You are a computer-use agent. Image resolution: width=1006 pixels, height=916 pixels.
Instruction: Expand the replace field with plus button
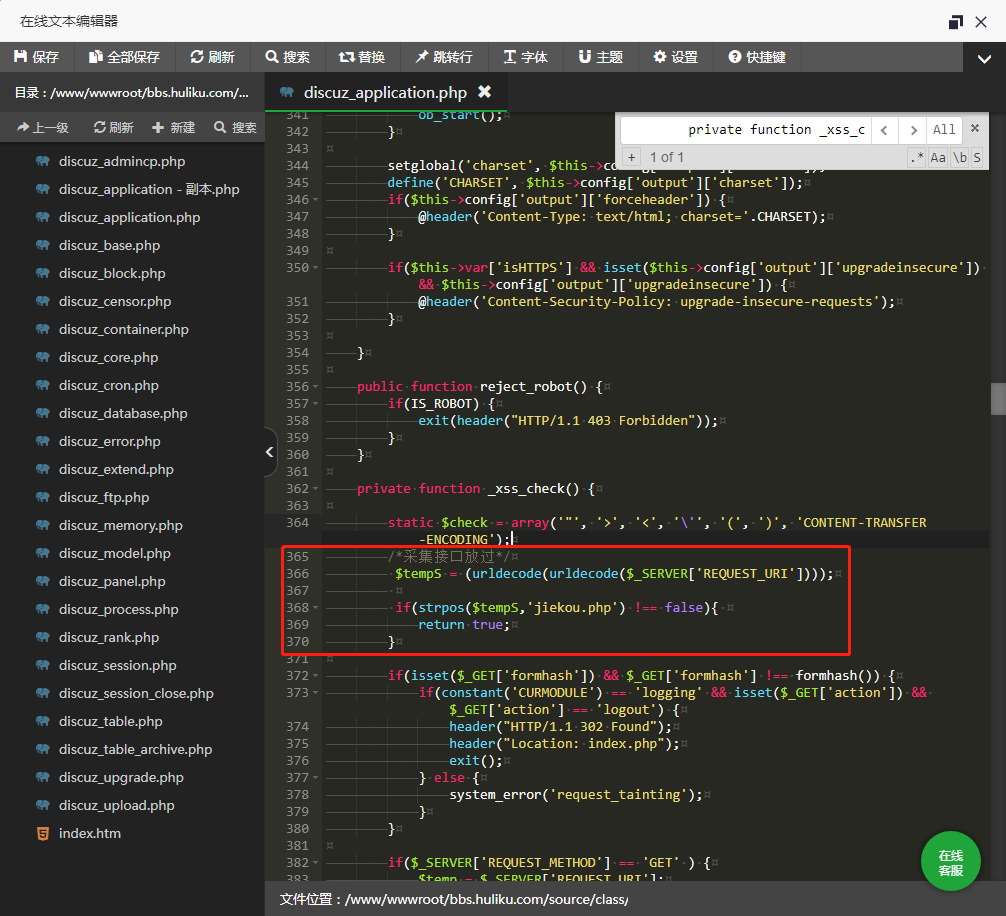coord(631,157)
